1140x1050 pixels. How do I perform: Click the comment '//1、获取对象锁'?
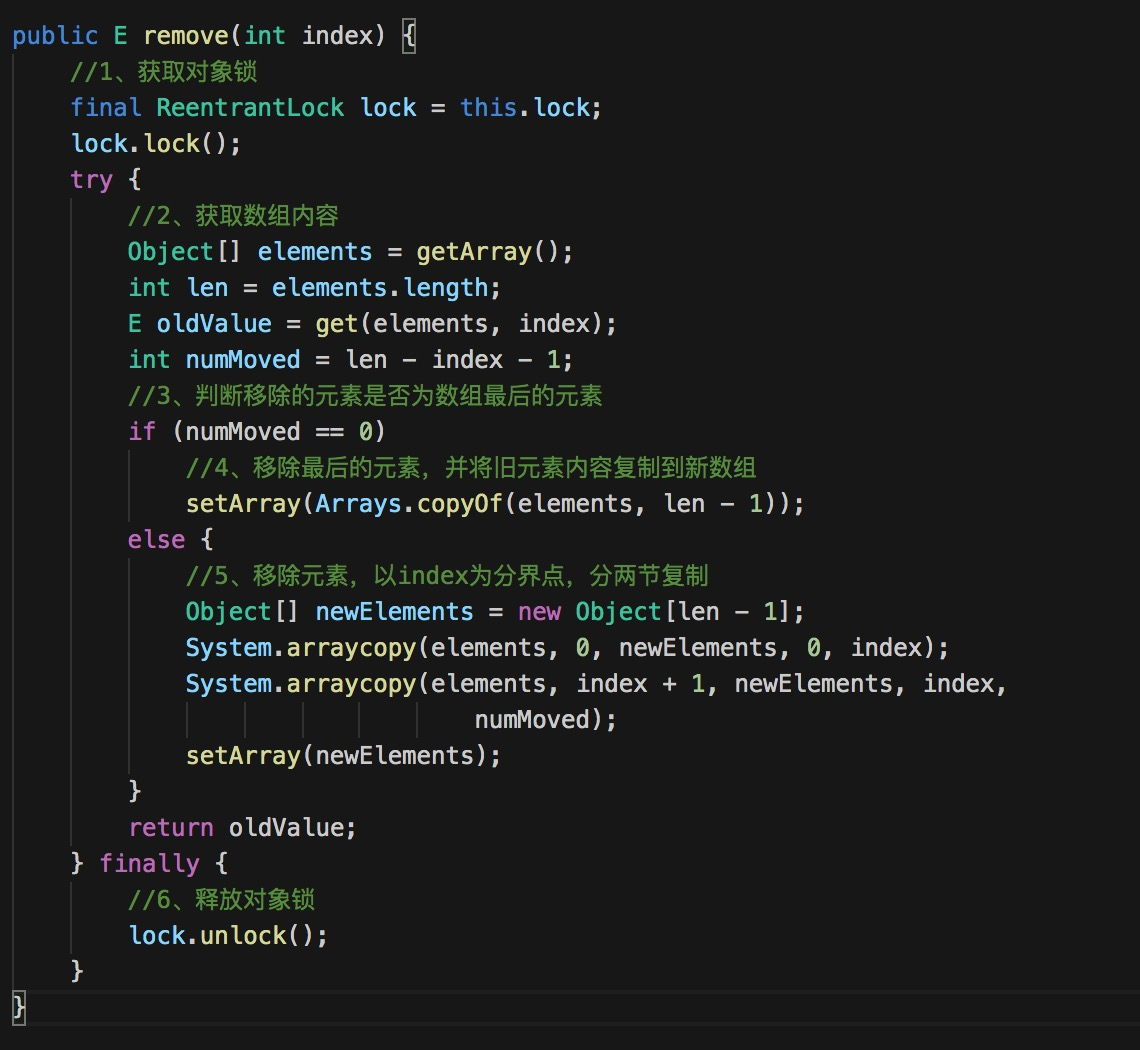(164, 73)
